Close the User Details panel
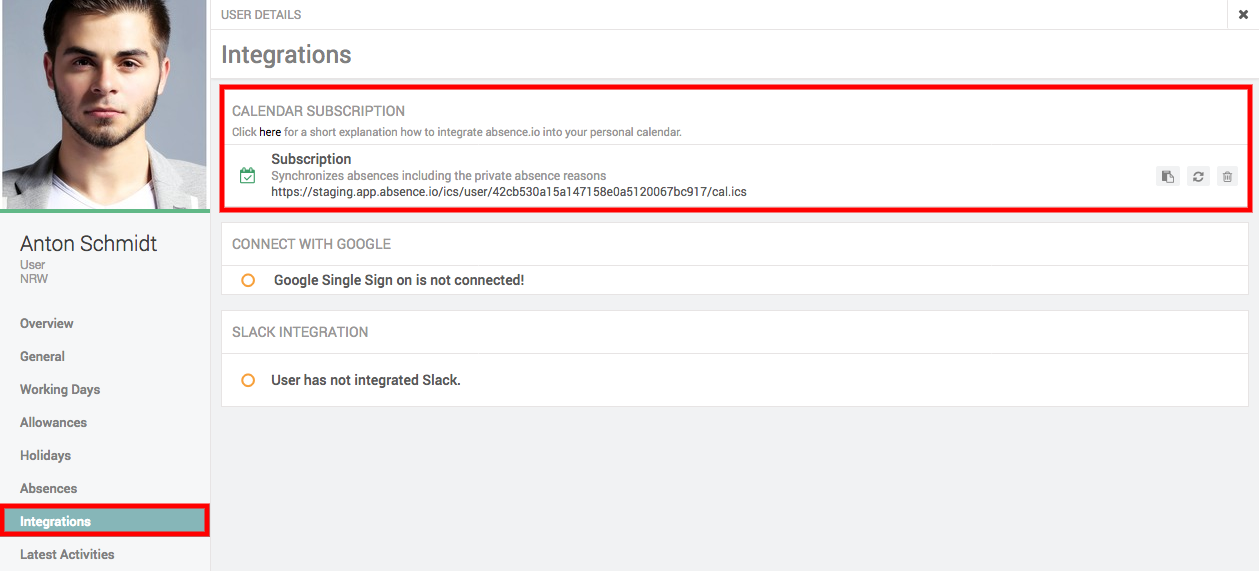1259x571 pixels. pos(1243,15)
